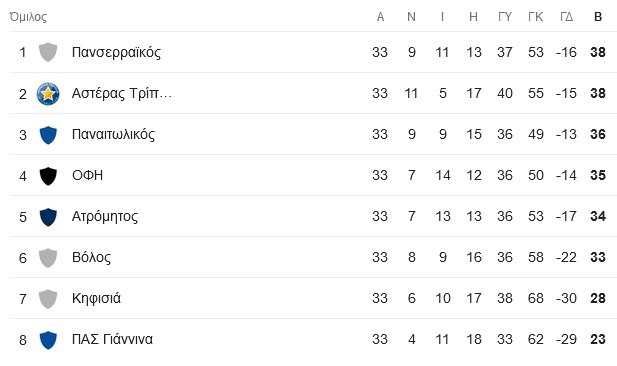Click the Όμιλος column header
Image resolution: width=617 pixels, height=366 pixels.
tap(28, 17)
